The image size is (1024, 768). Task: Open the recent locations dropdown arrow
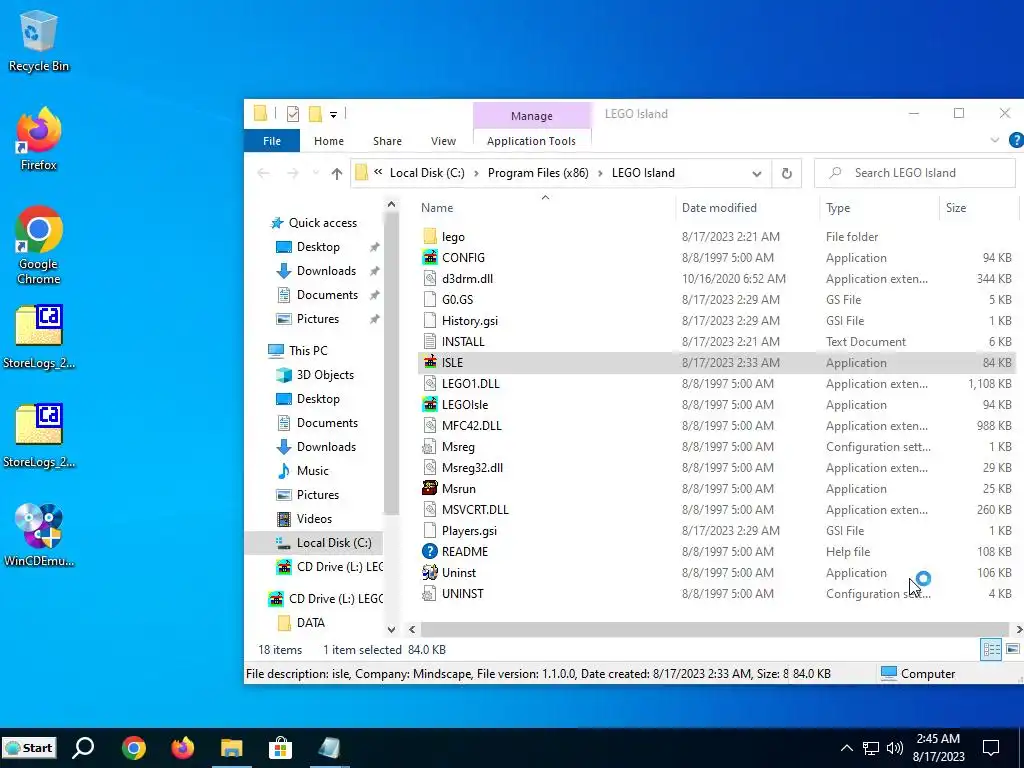coord(316,173)
